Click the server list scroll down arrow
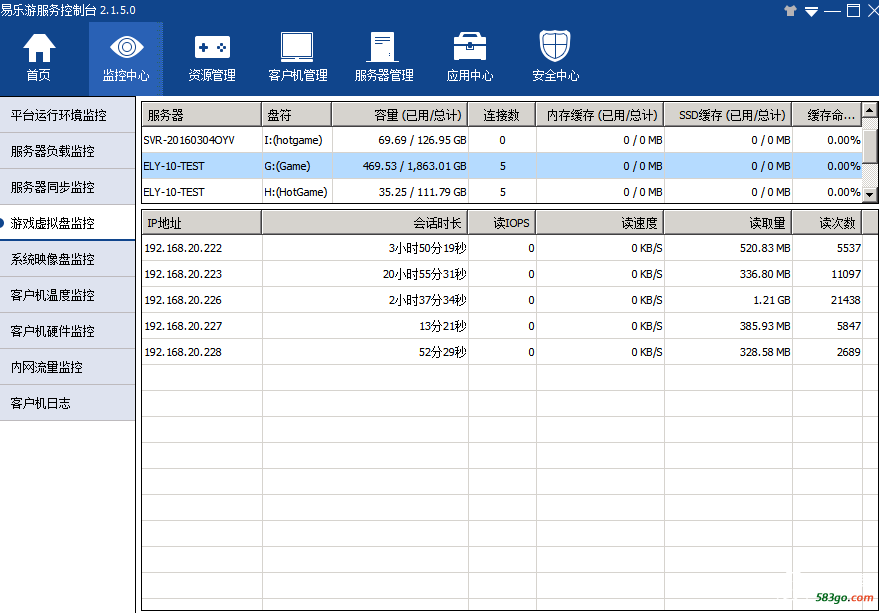 click(x=869, y=195)
